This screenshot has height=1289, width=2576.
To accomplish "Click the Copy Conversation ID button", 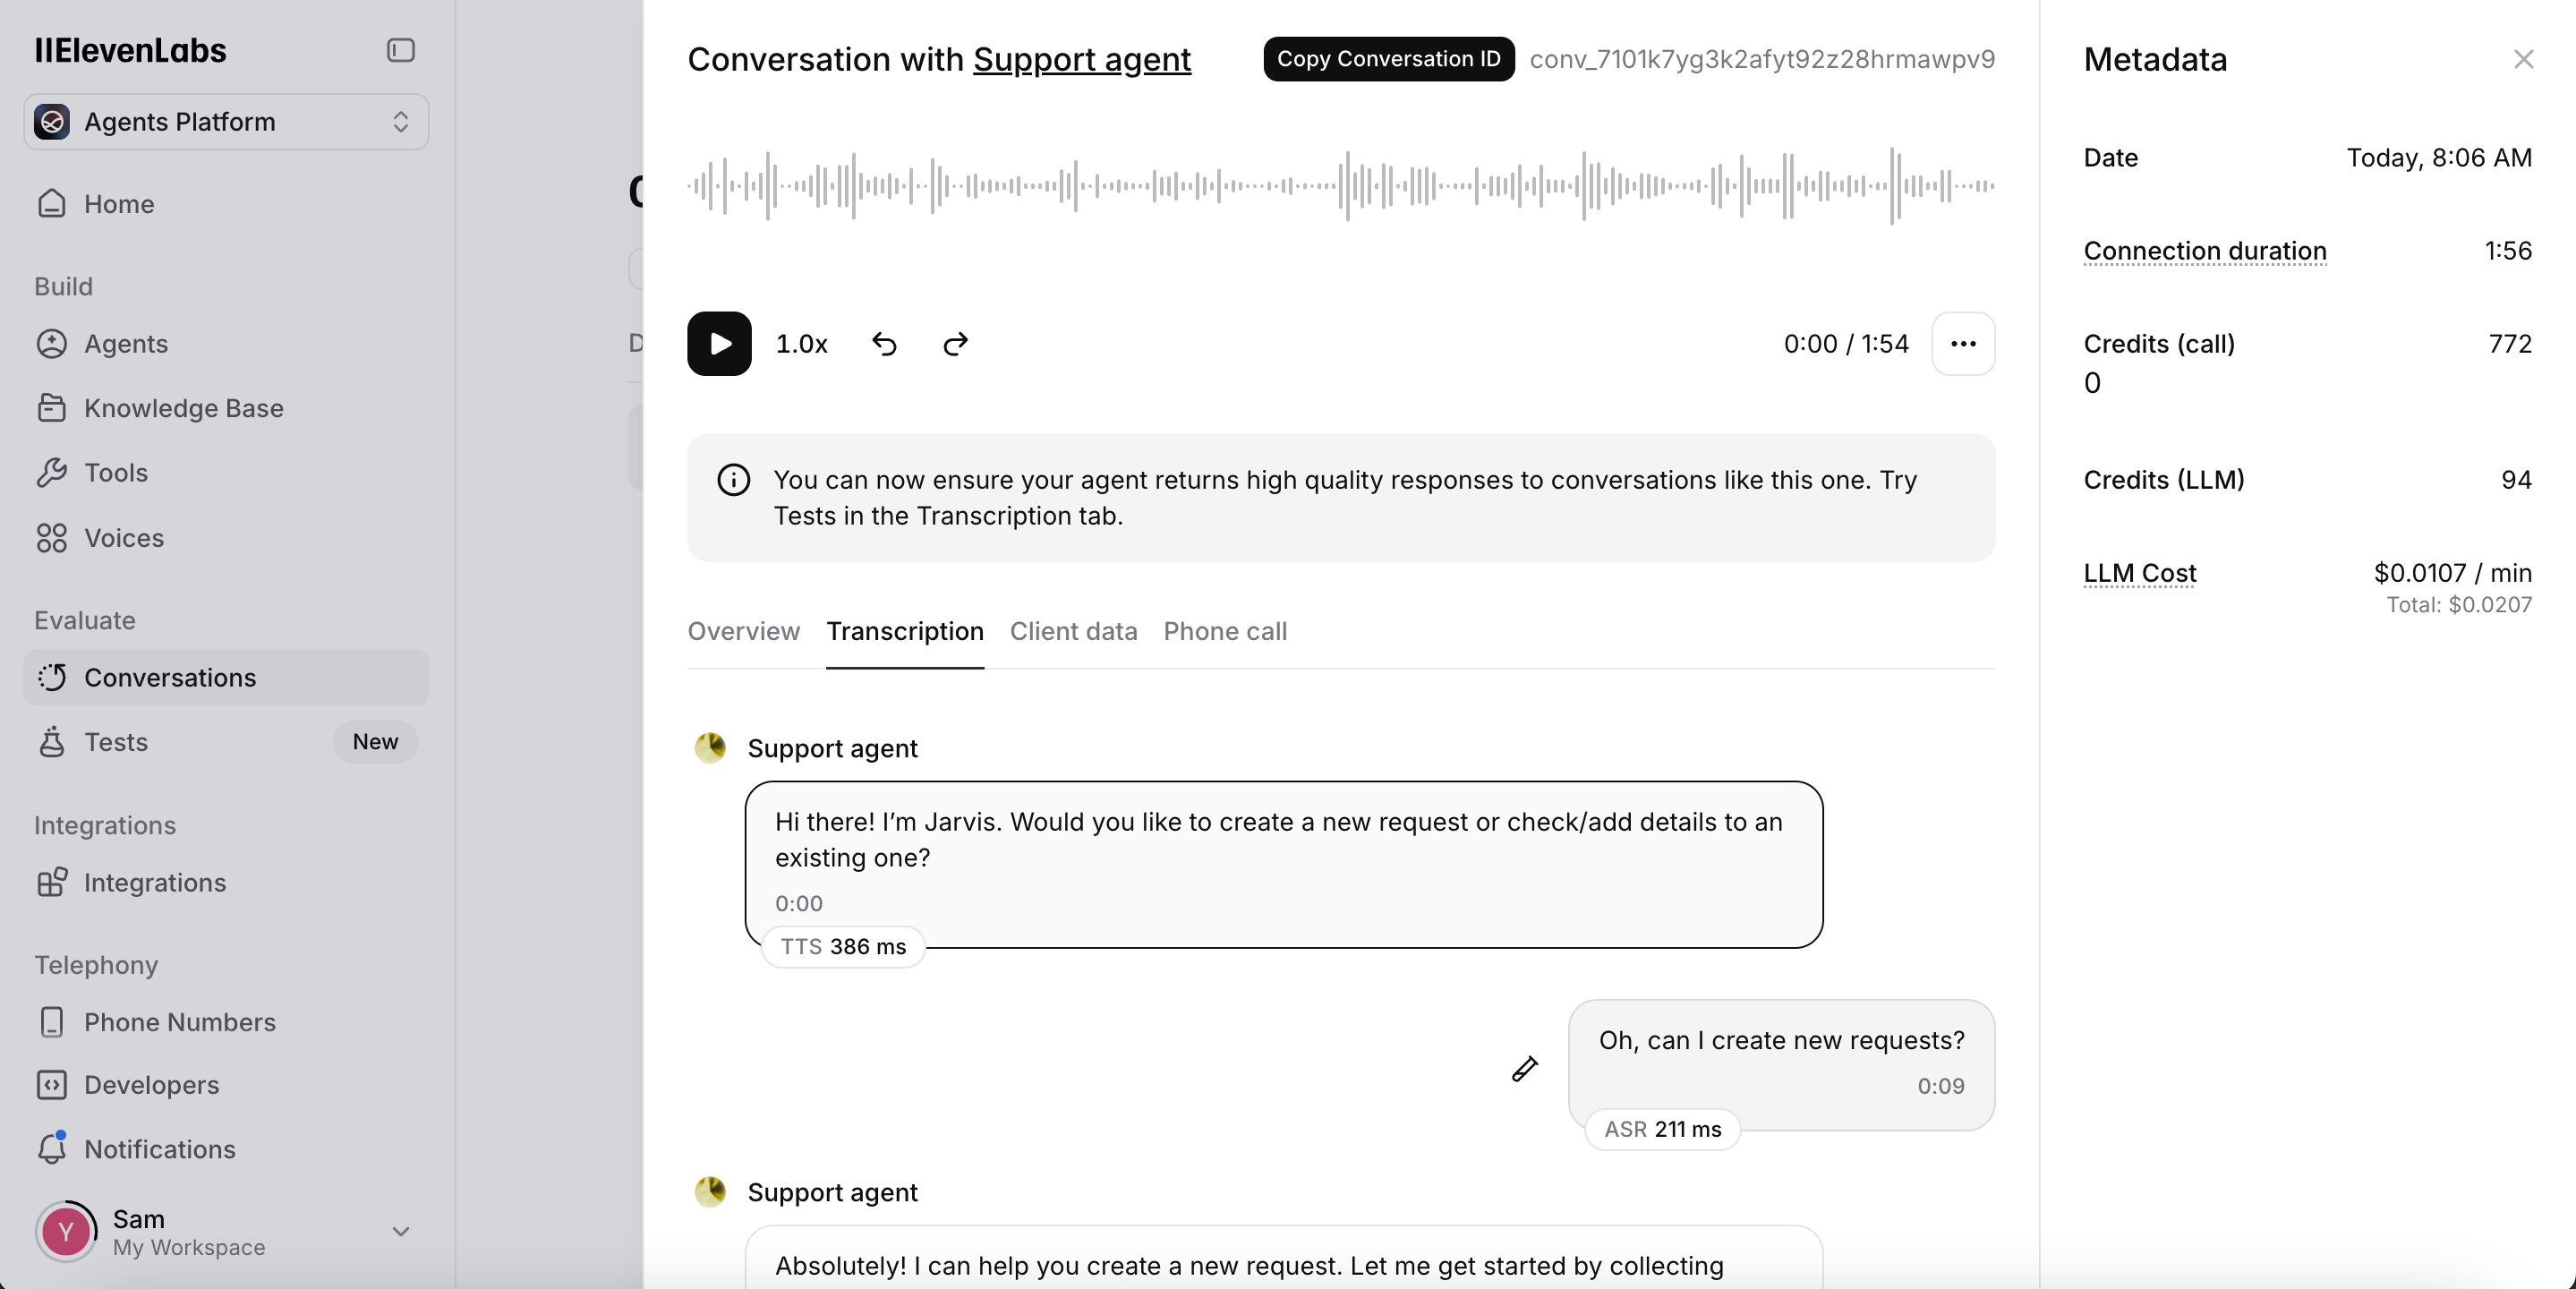I will click(1388, 59).
